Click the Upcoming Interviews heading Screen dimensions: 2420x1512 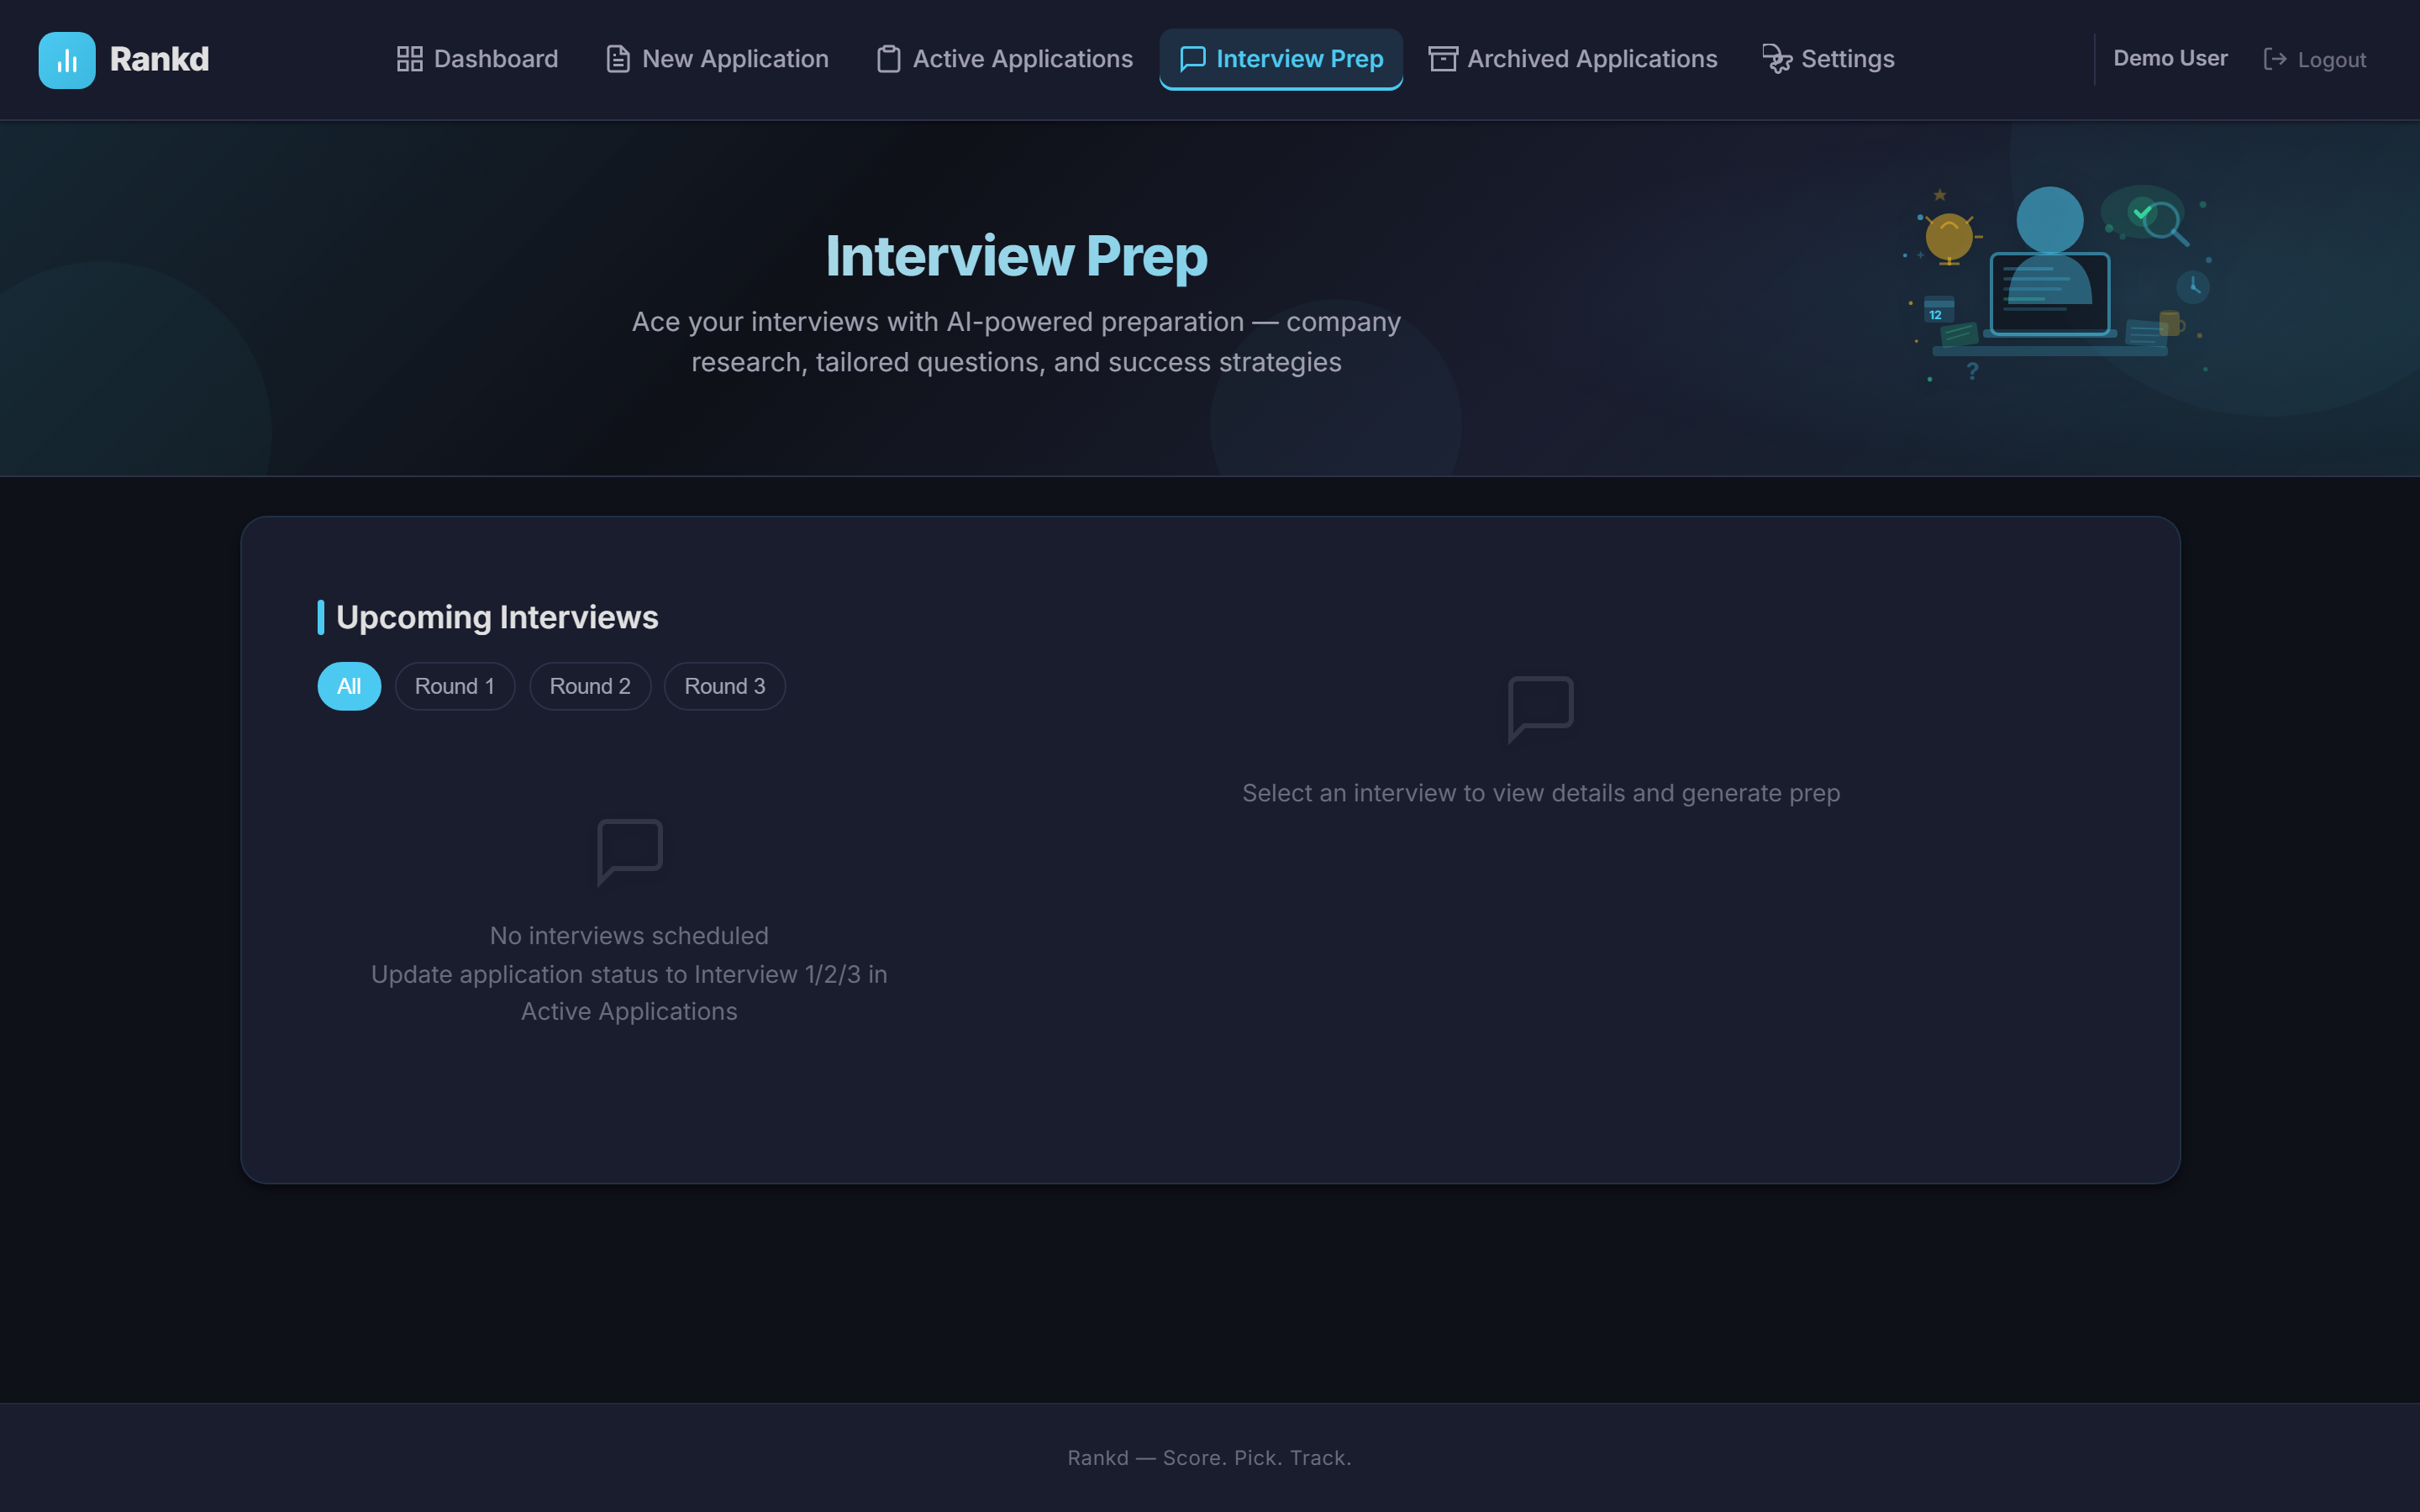497,617
